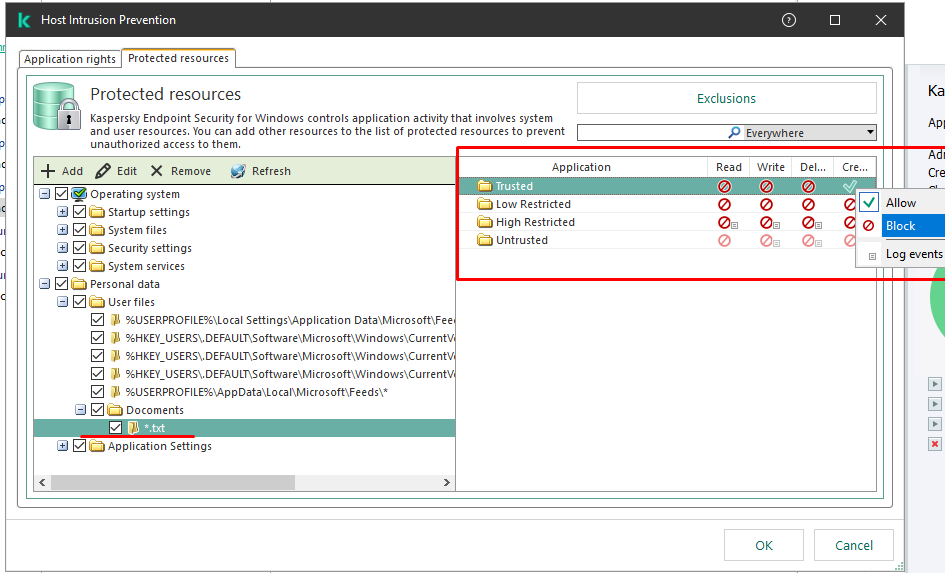The height and width of the screenshot is (573, 945).
Task: Expand the System files node
Action: click(62, 230)
